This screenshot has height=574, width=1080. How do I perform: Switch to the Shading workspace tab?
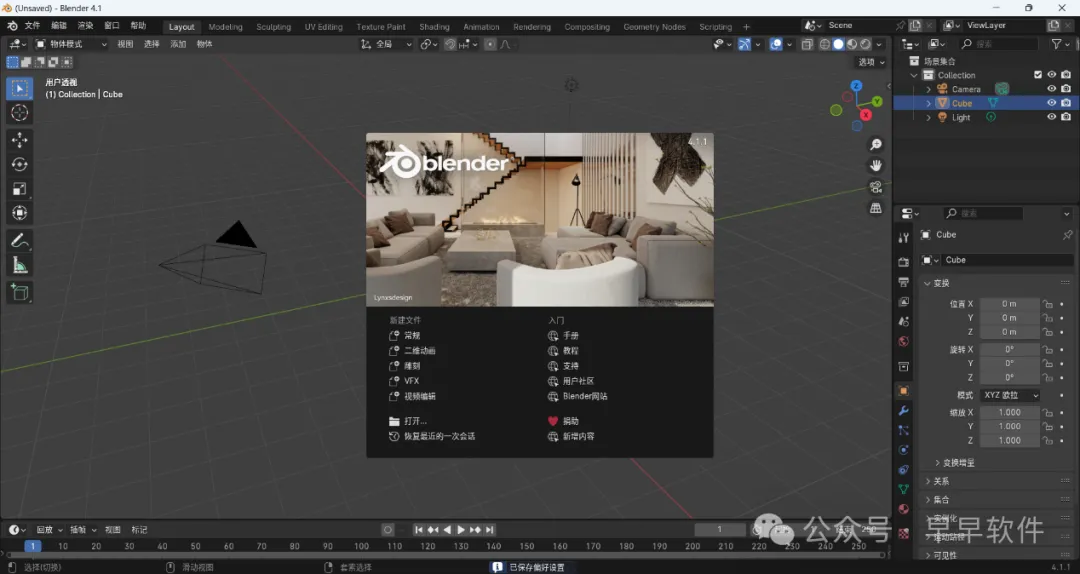[x=434, y=27]
